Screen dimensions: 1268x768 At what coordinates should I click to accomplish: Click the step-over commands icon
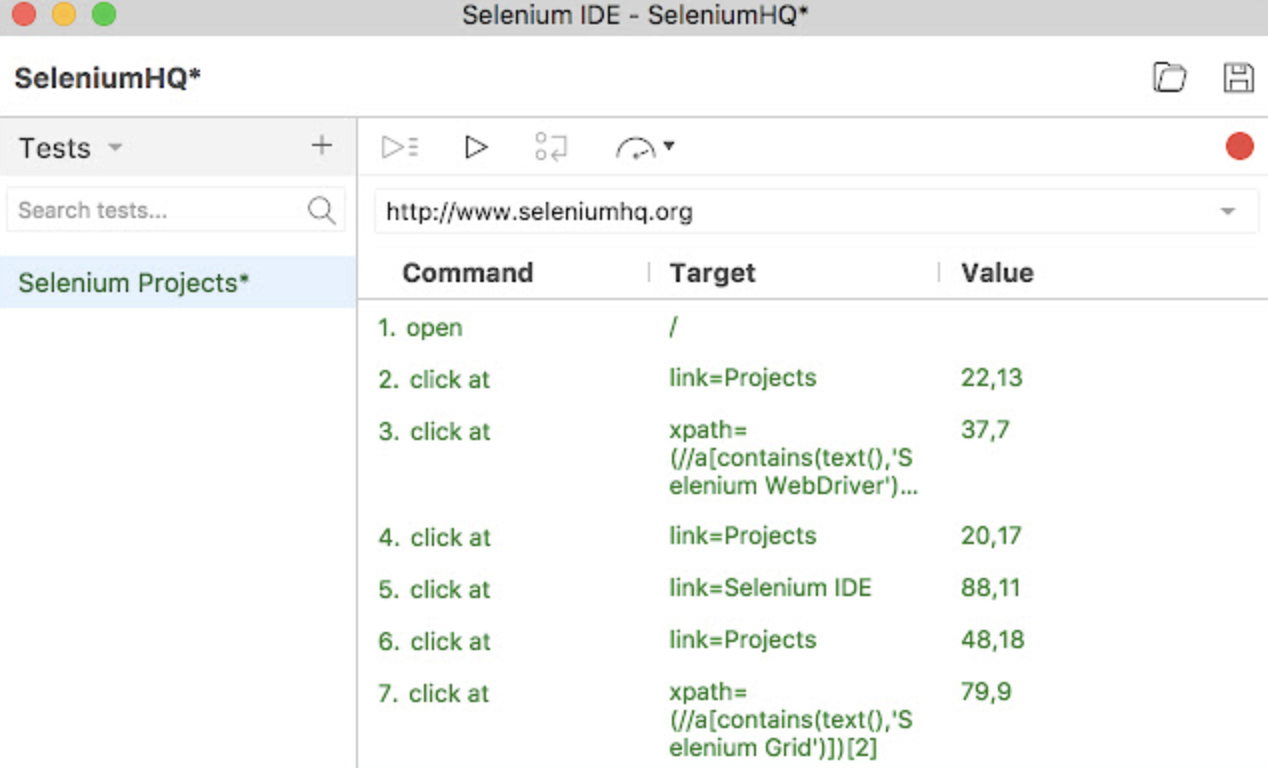[551, 148]
